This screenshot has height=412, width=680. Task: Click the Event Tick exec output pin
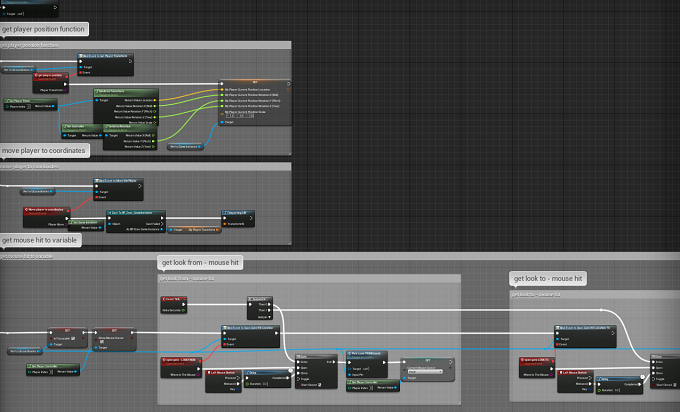tap(183, 304)
